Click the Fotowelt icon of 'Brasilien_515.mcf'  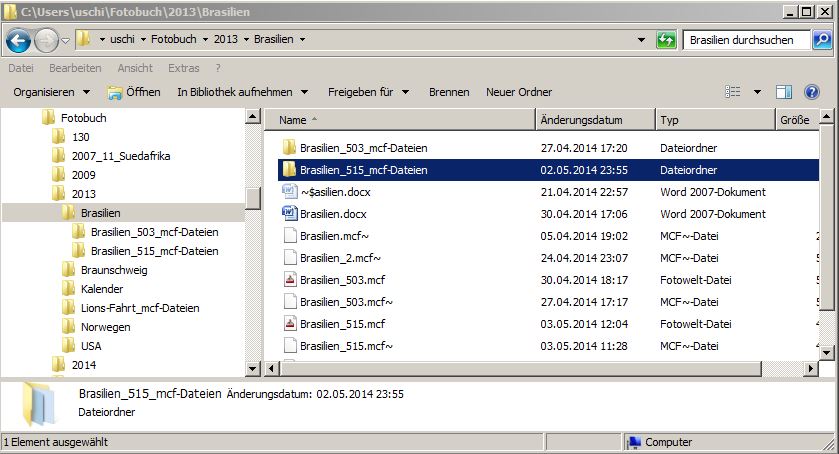coord(289,323)
